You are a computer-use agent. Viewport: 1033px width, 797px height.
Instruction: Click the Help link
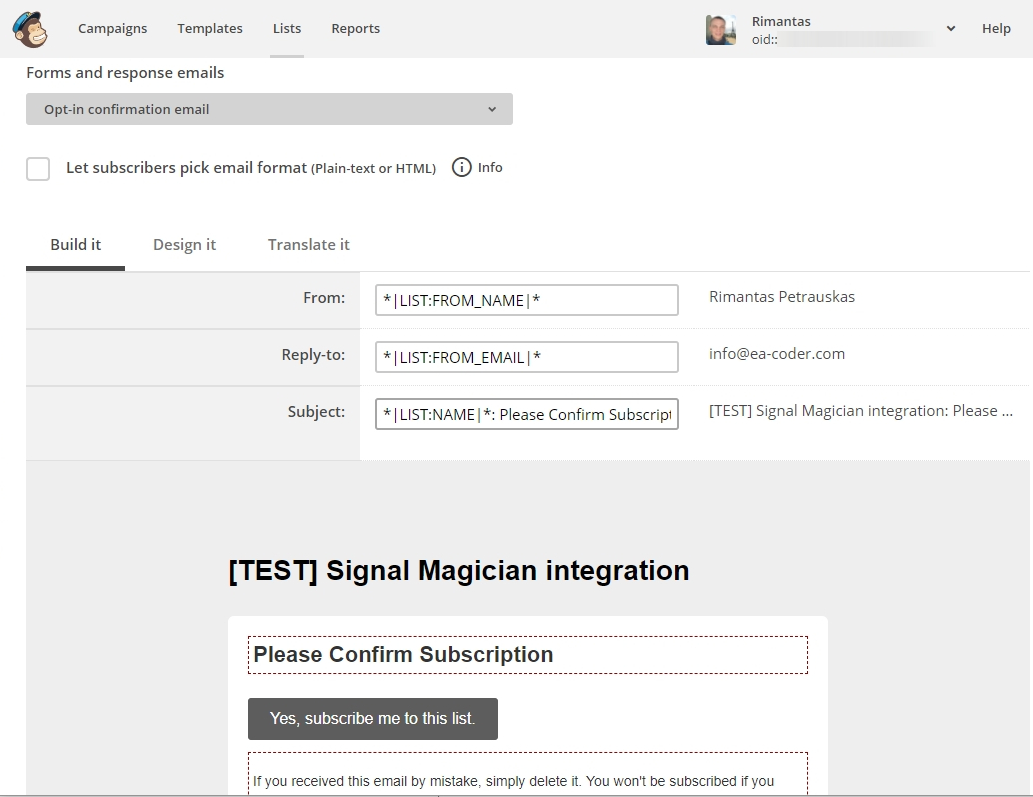[995, 29]
